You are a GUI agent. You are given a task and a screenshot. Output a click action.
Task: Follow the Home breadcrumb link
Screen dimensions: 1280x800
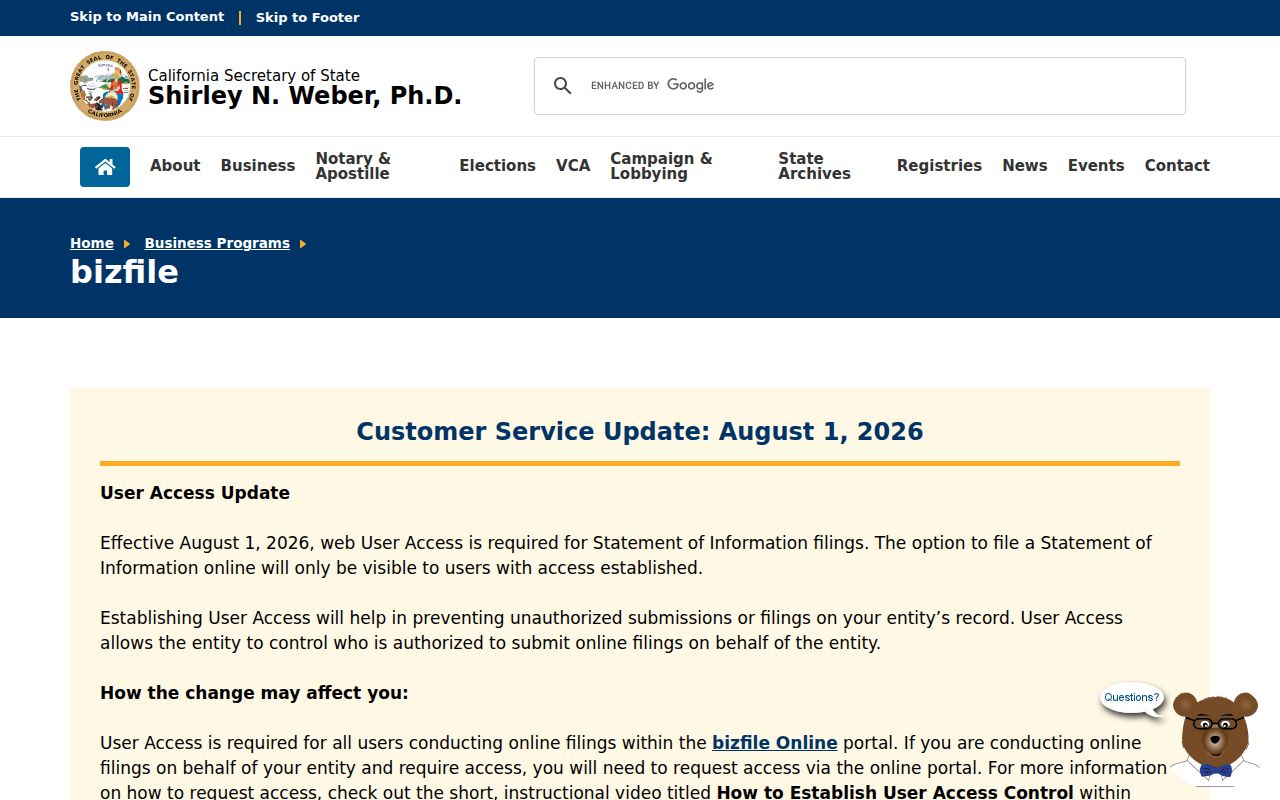click(92, 243)
